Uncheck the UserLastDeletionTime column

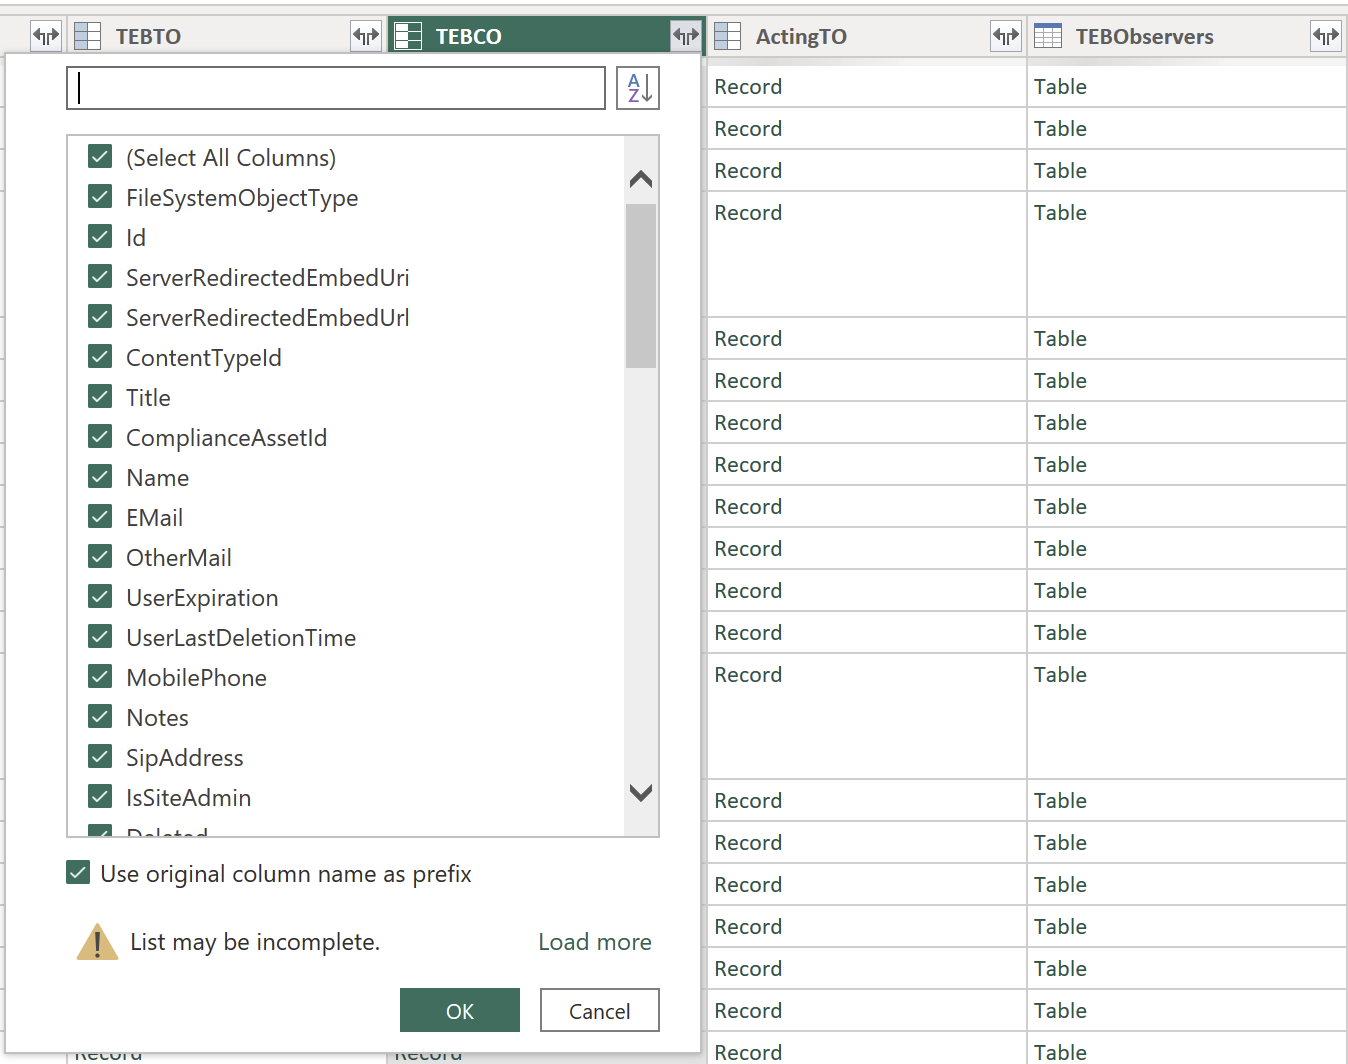pyautogui.click(x=100, y=637)
